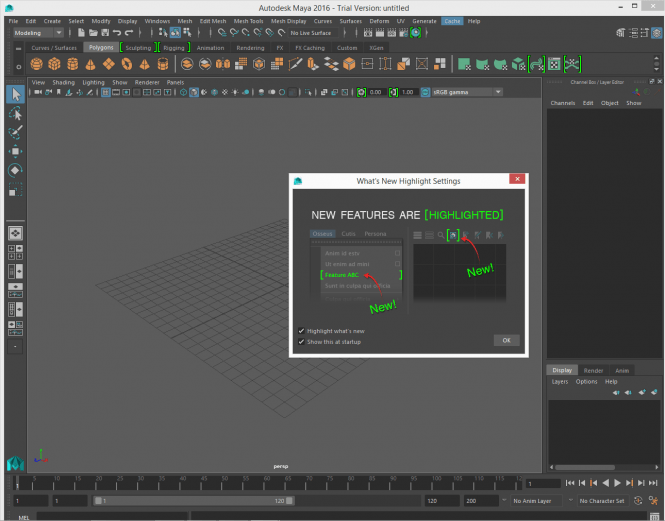The image size is (665, 521).
Task: Open the Deform menu
Action: 379,21
